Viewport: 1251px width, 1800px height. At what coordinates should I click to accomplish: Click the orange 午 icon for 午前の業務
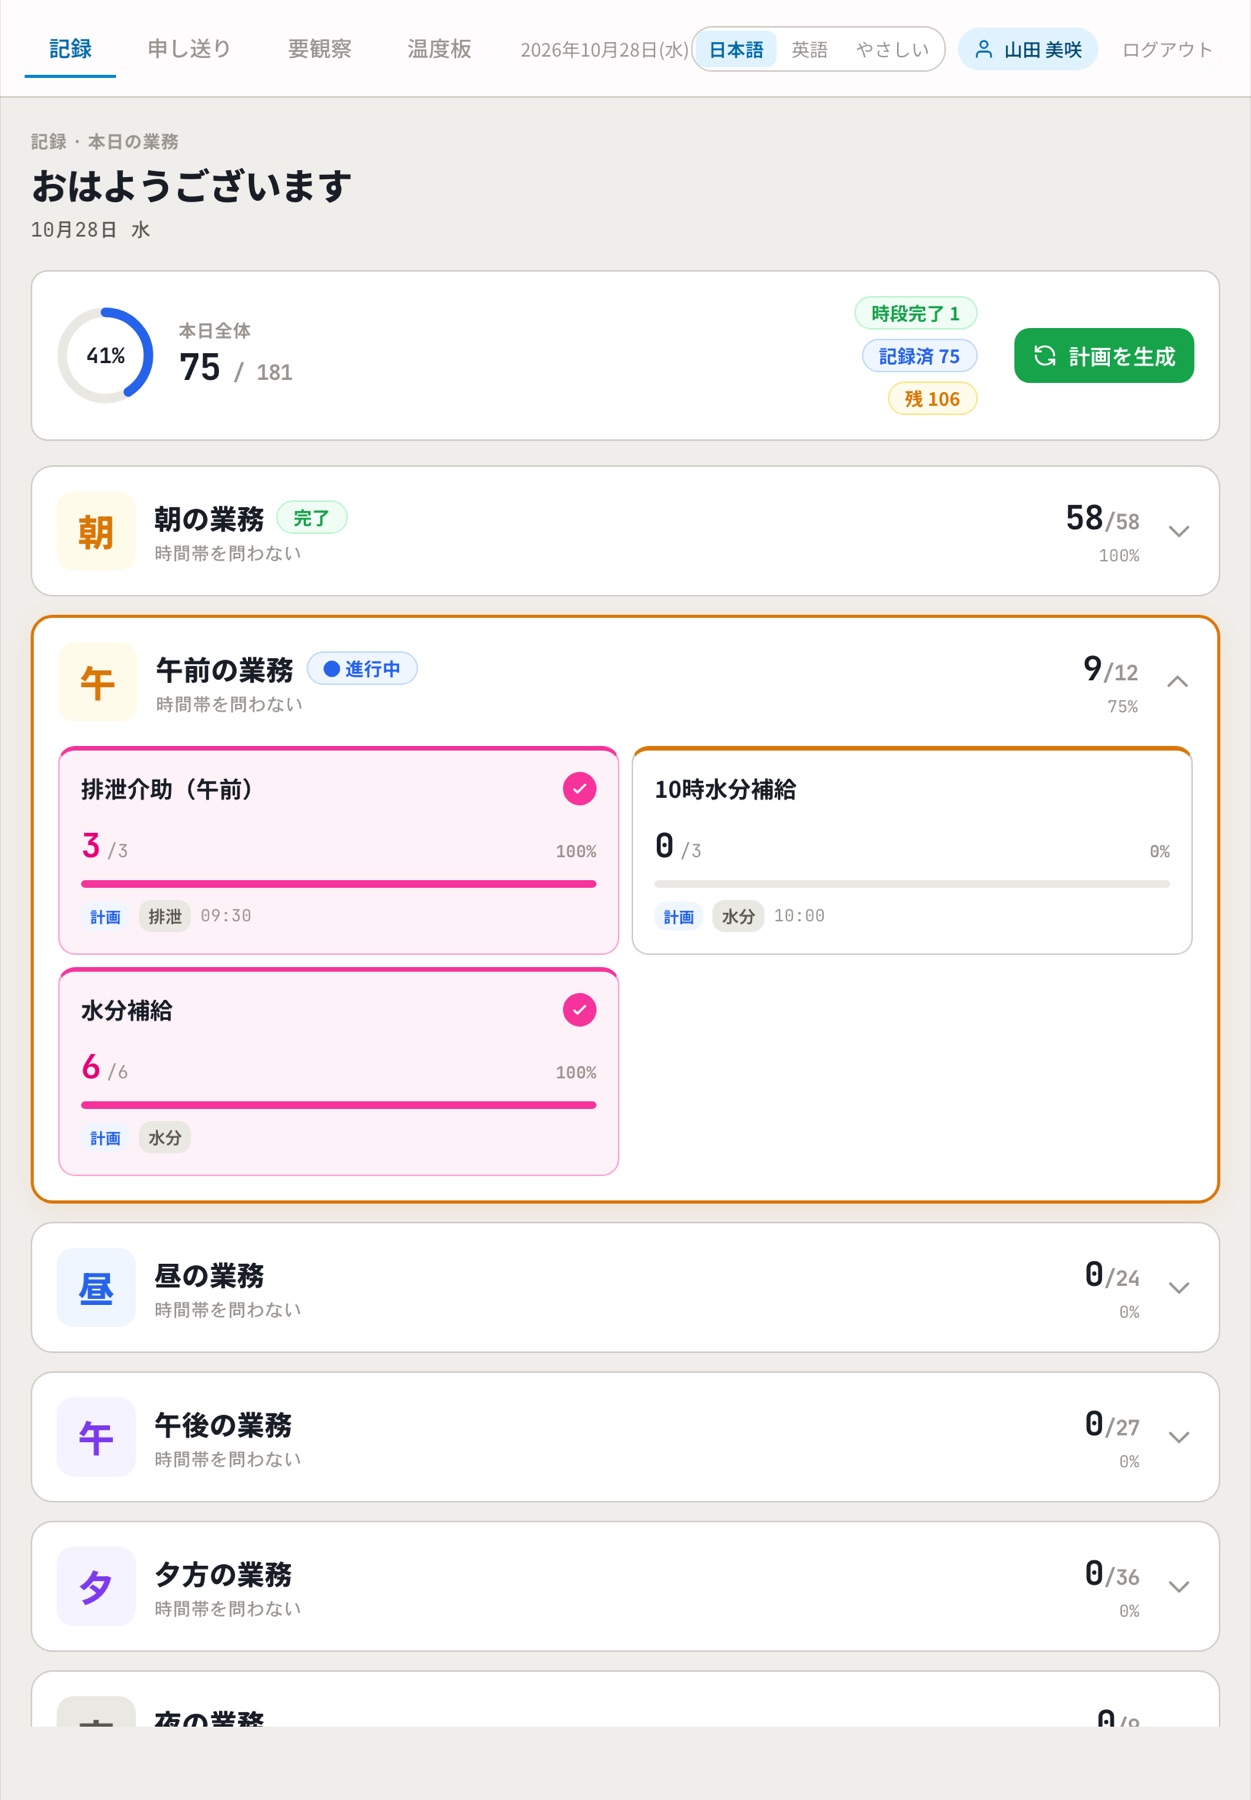pyautogui.click(x=97, y=682)
